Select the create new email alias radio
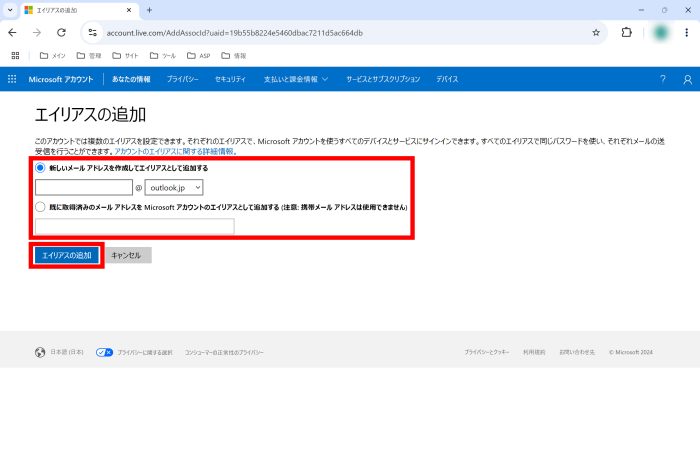700x453 pixels. pos(41,168)
